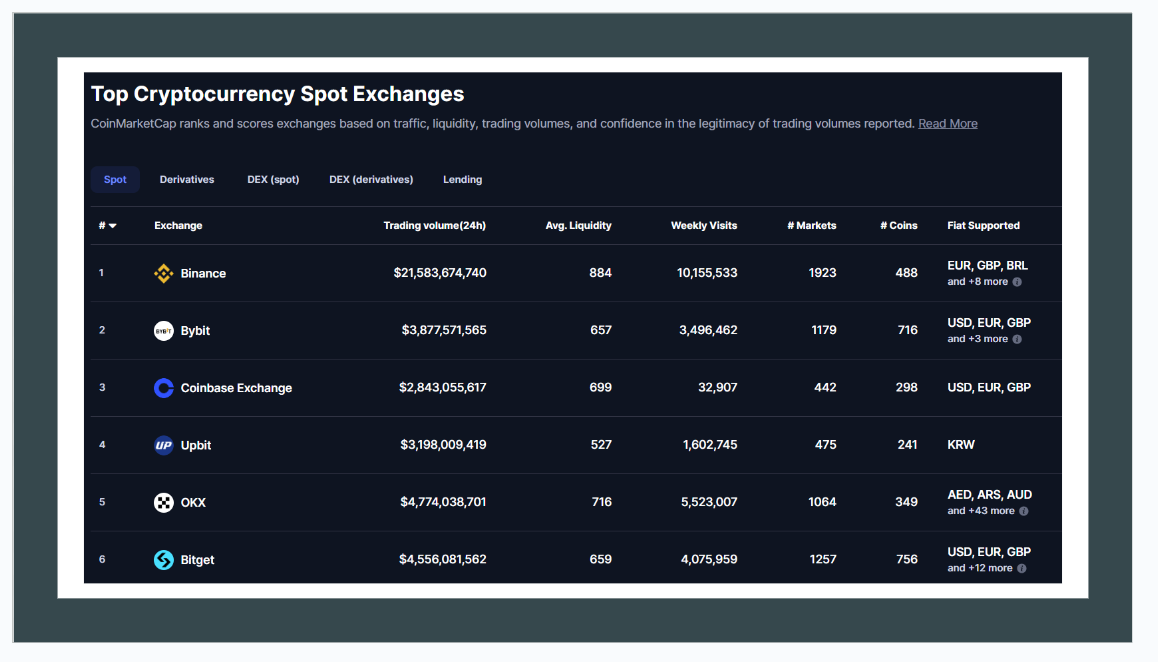This screenshot has height=662, width=1158.
Task: Click Coinbase coins count 298
Action: 906,387
